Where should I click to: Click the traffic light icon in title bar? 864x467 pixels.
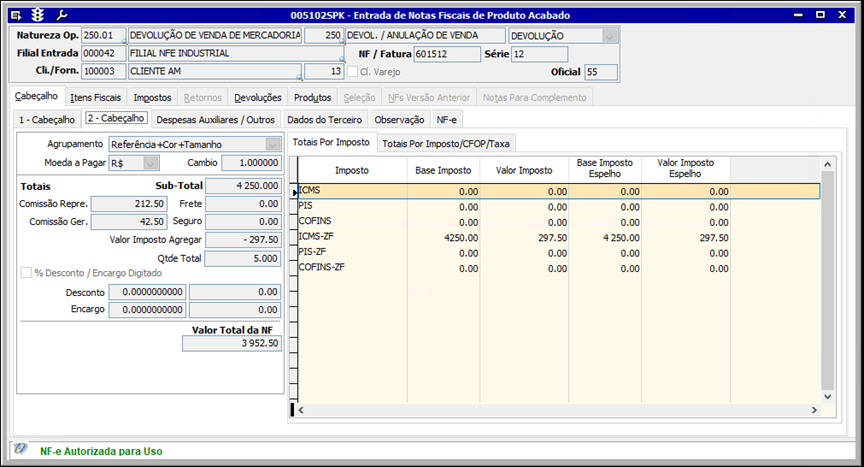(x=38, y=15)
